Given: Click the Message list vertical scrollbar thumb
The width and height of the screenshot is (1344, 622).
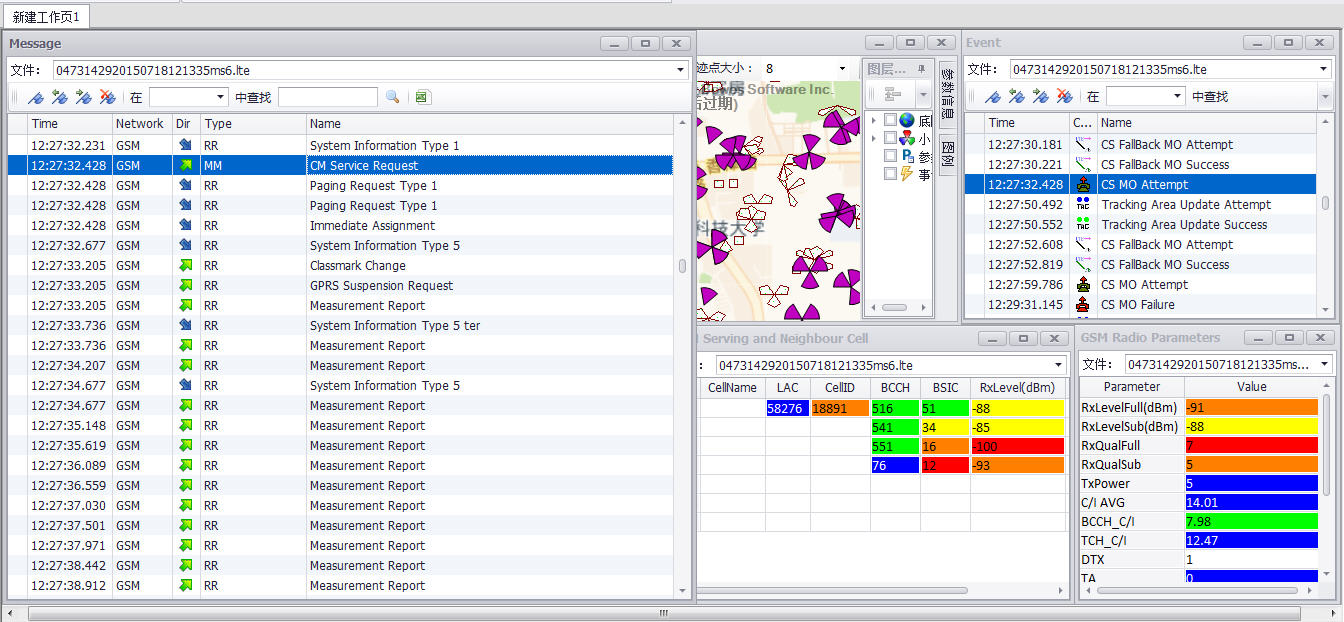Looking at the screenshot, I should (x=683, y=266).
